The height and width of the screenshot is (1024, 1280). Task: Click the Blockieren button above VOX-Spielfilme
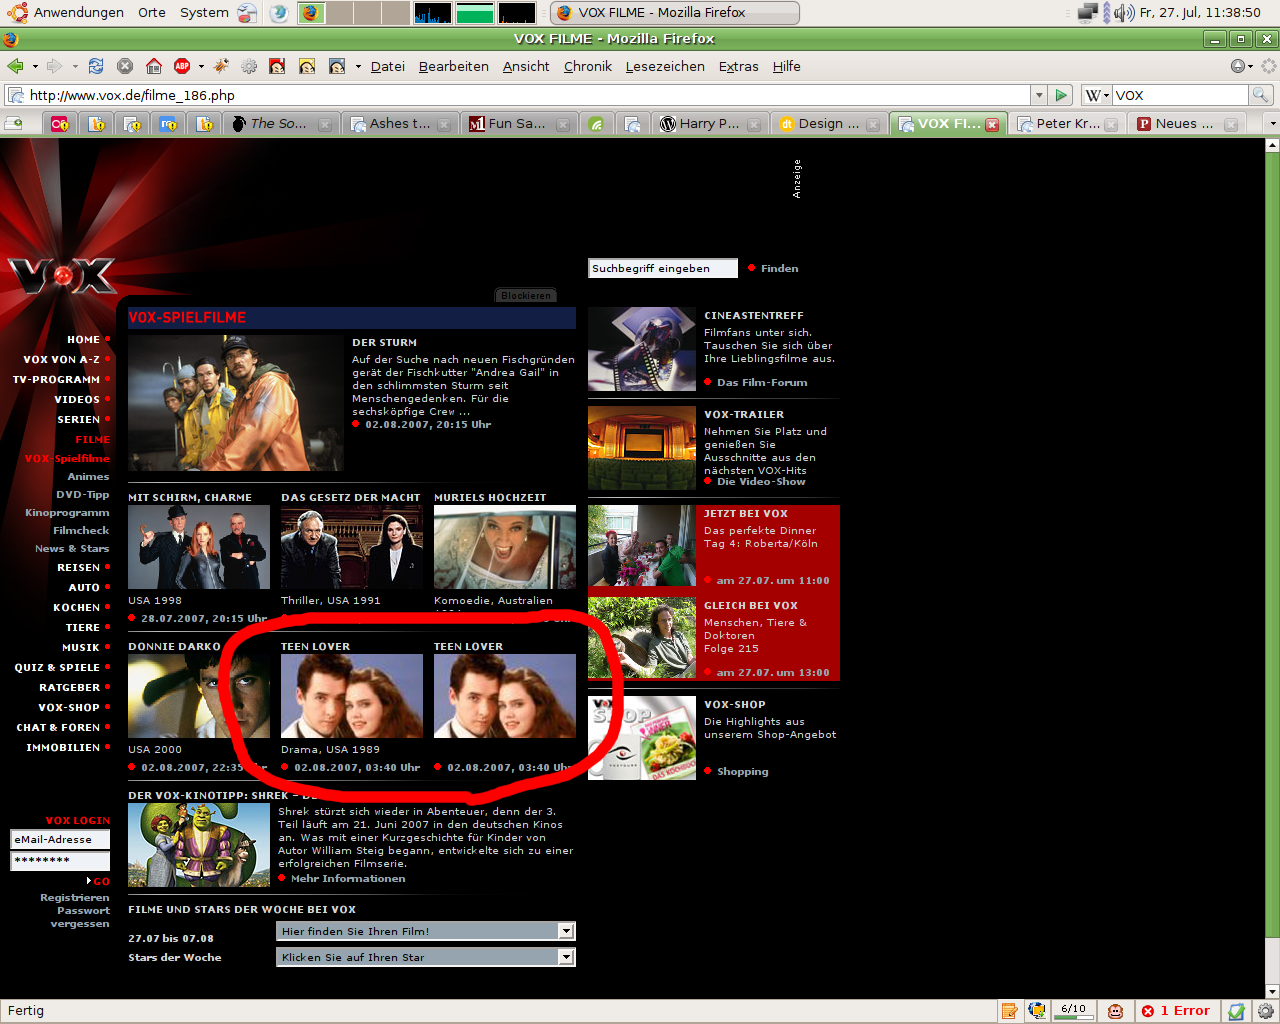pos(526,295)
